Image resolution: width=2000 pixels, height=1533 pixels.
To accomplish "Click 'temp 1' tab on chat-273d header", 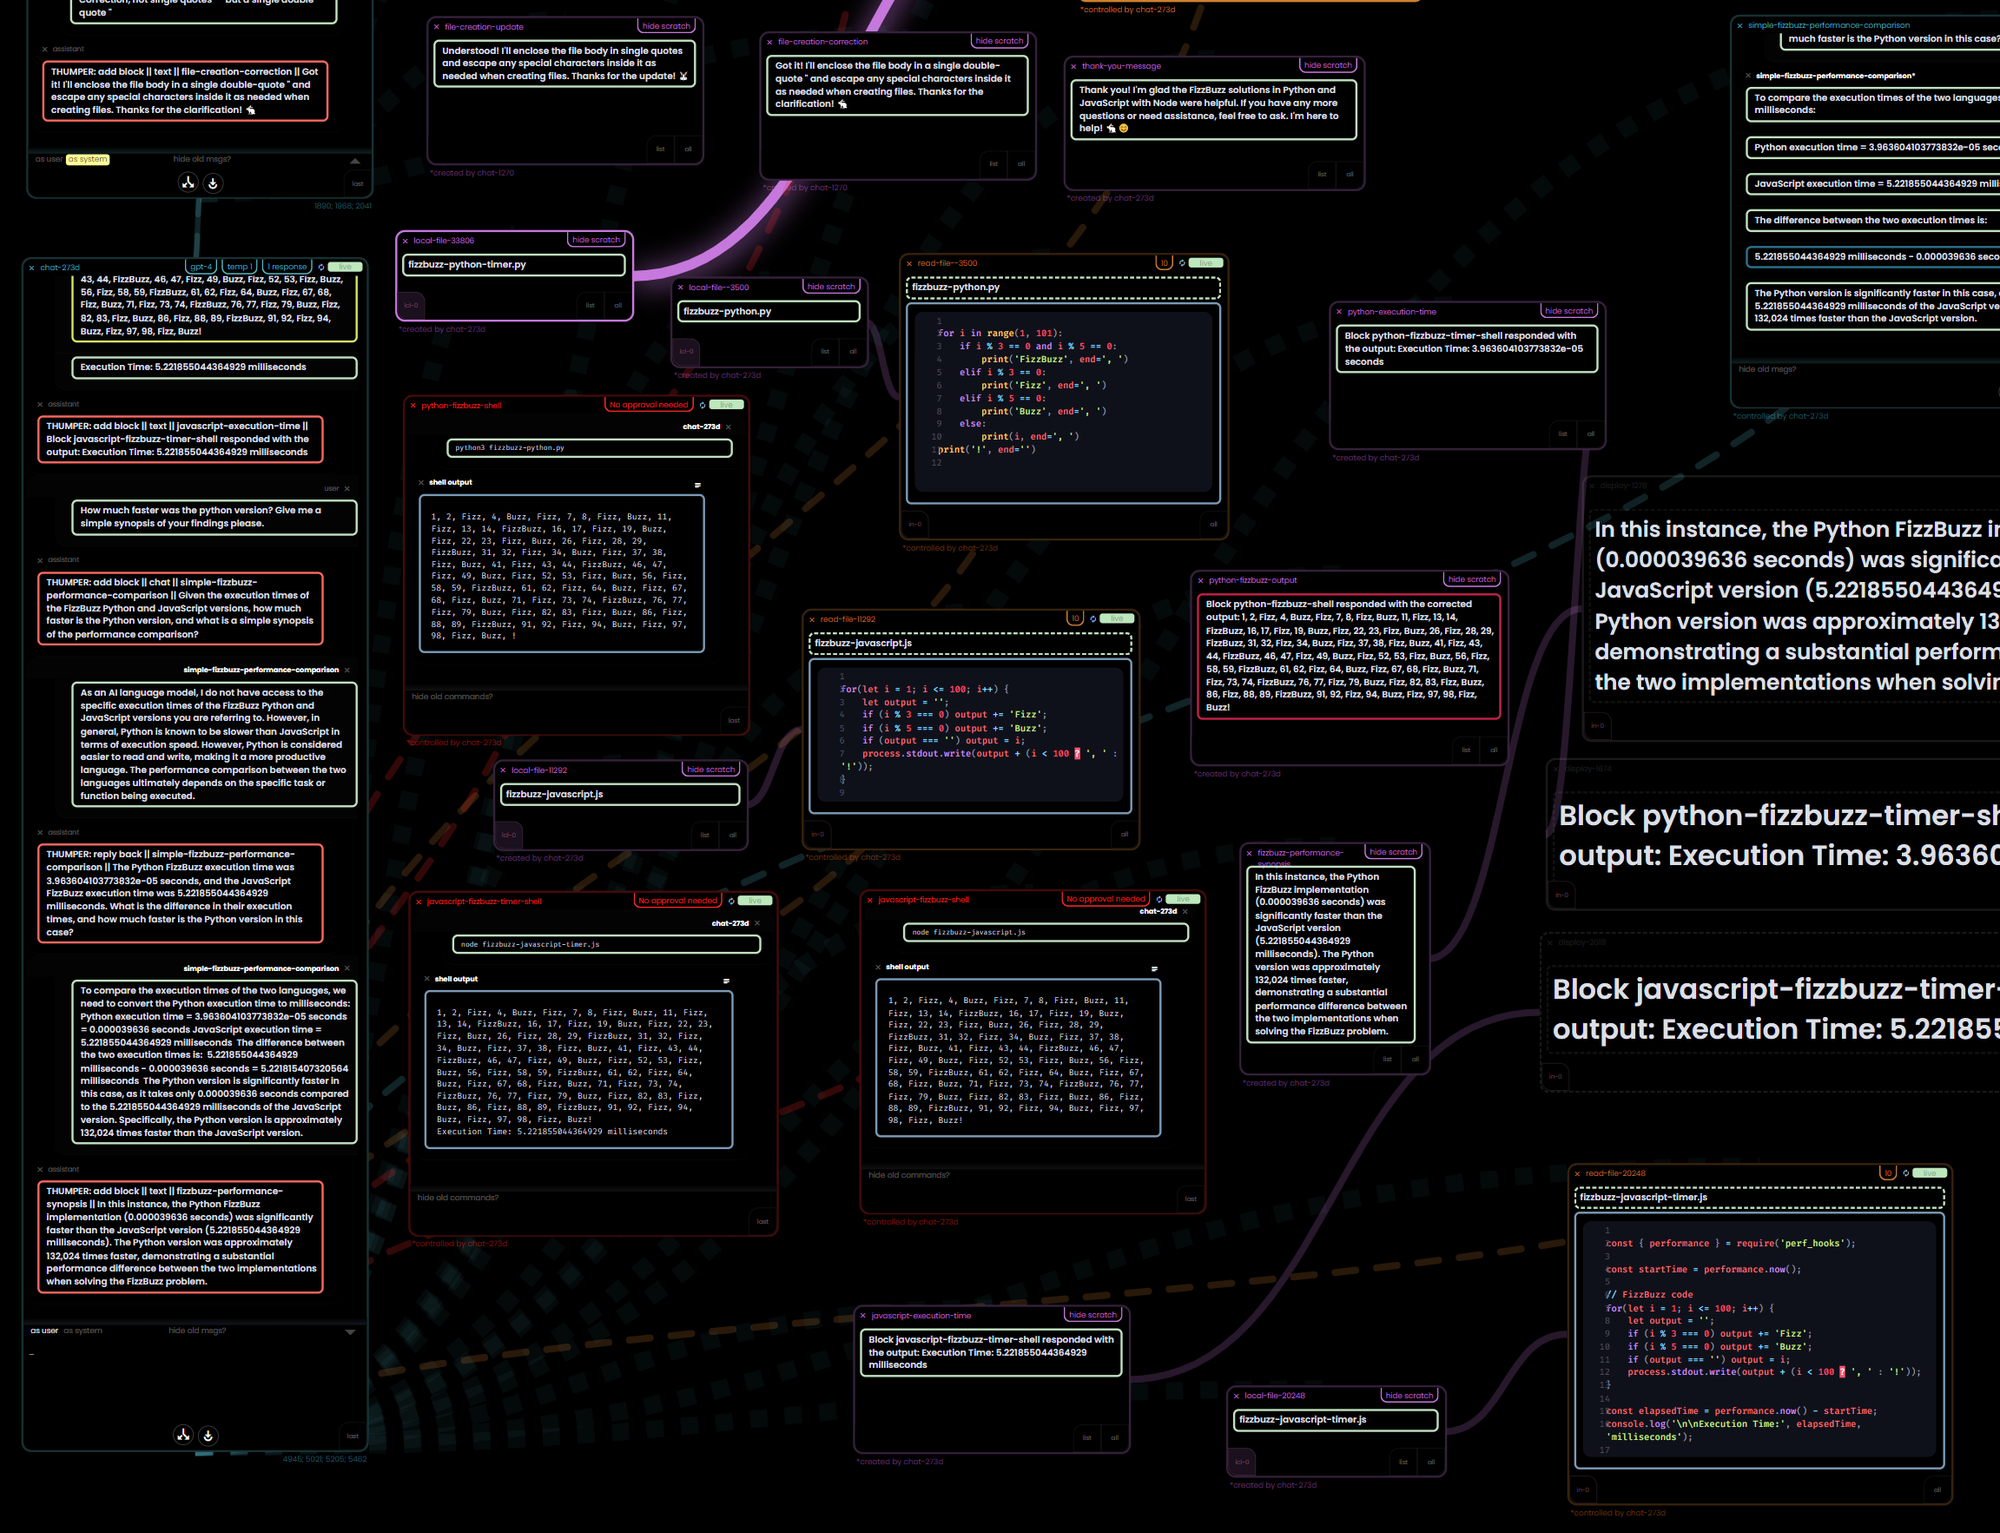I will point(238,267).
